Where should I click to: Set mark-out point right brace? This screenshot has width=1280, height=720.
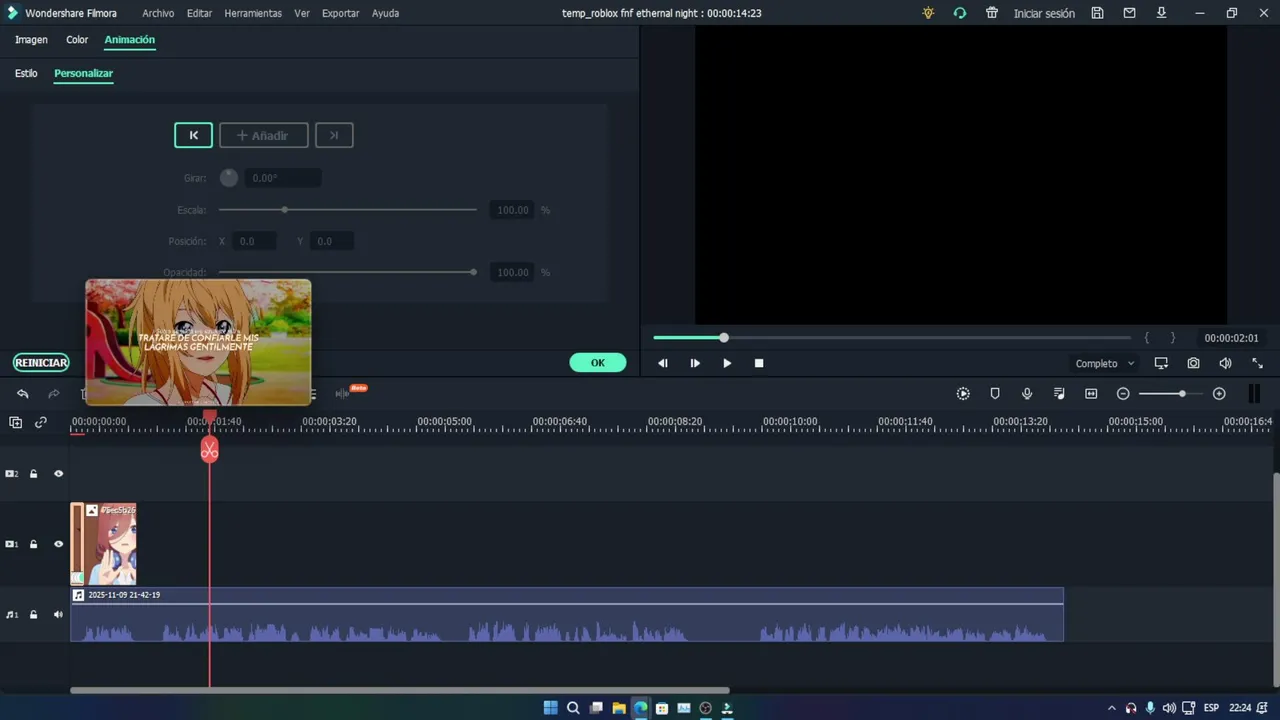1173,338
